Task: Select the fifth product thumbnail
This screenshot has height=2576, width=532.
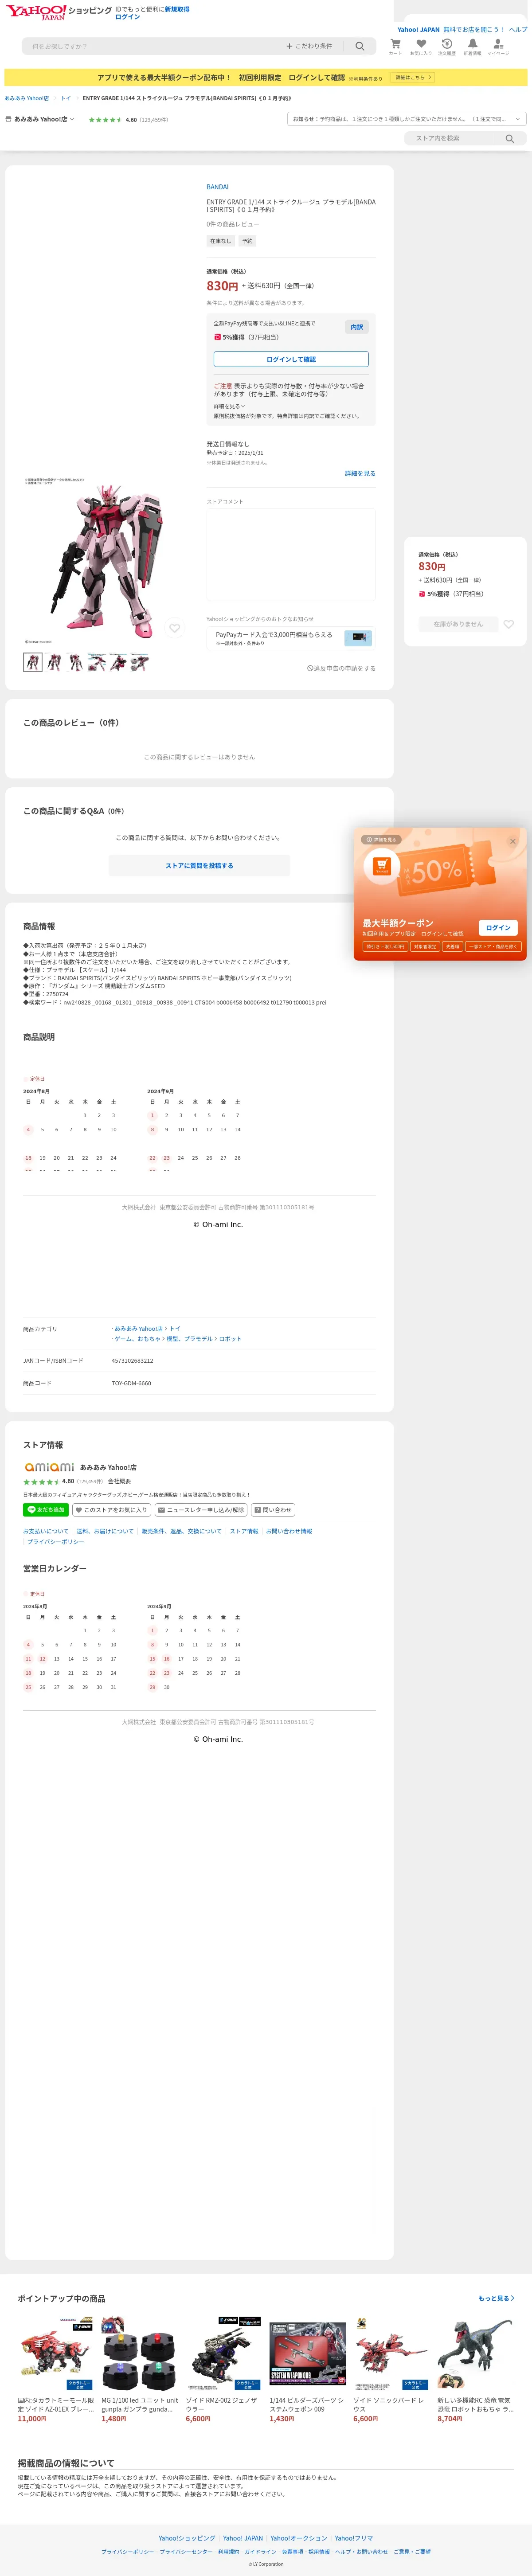Action: (118, 662)
